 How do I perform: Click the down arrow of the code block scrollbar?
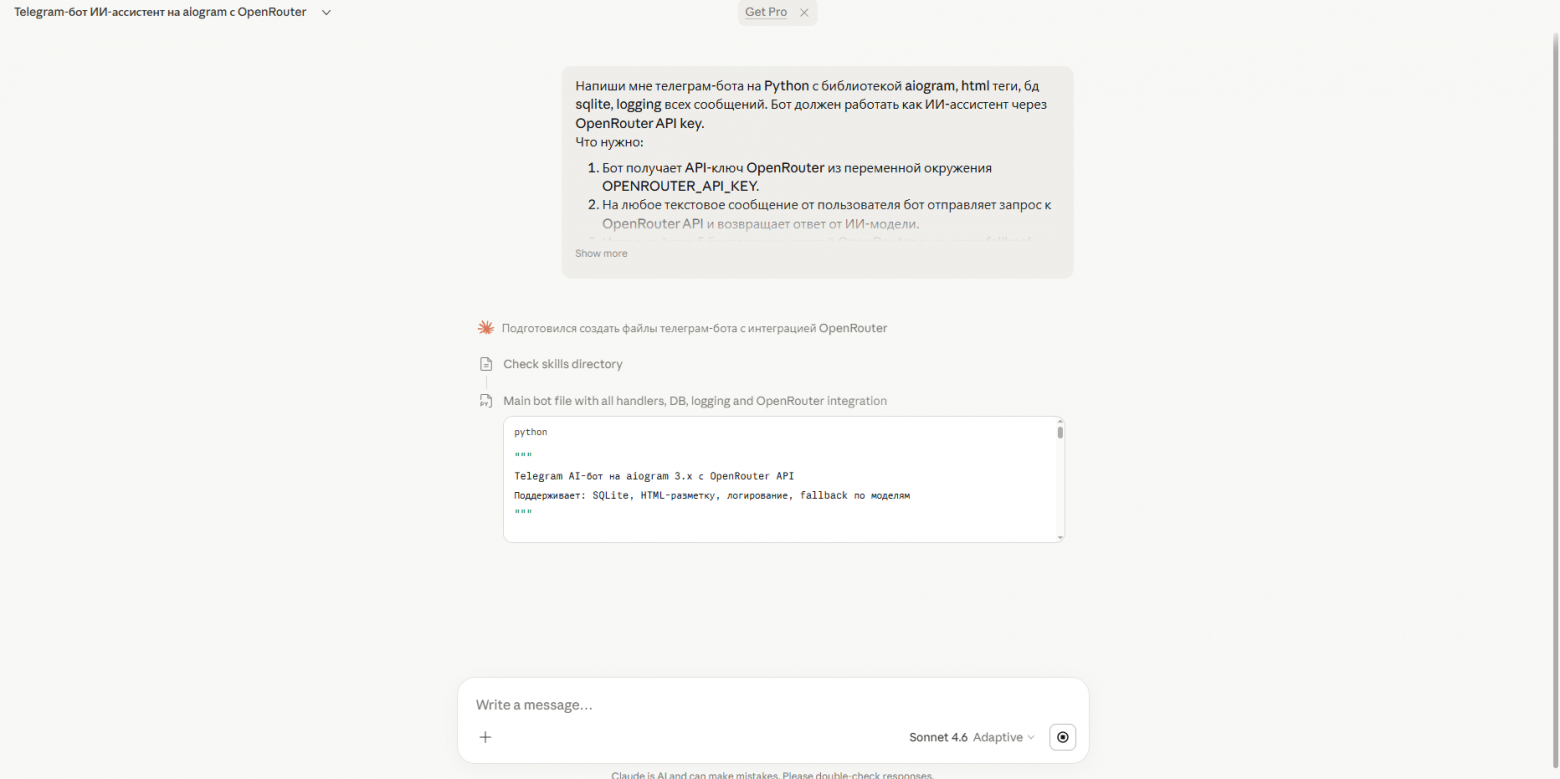tap(1060, 537)
